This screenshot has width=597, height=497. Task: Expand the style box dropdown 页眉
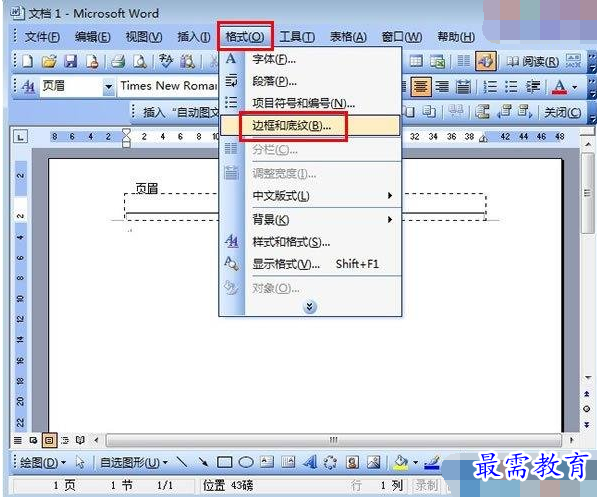point(109,87)
